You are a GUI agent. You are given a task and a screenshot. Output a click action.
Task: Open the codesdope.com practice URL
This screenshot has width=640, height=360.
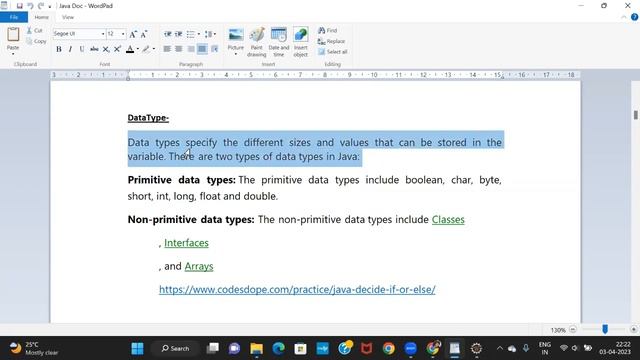tap(297, 289)
